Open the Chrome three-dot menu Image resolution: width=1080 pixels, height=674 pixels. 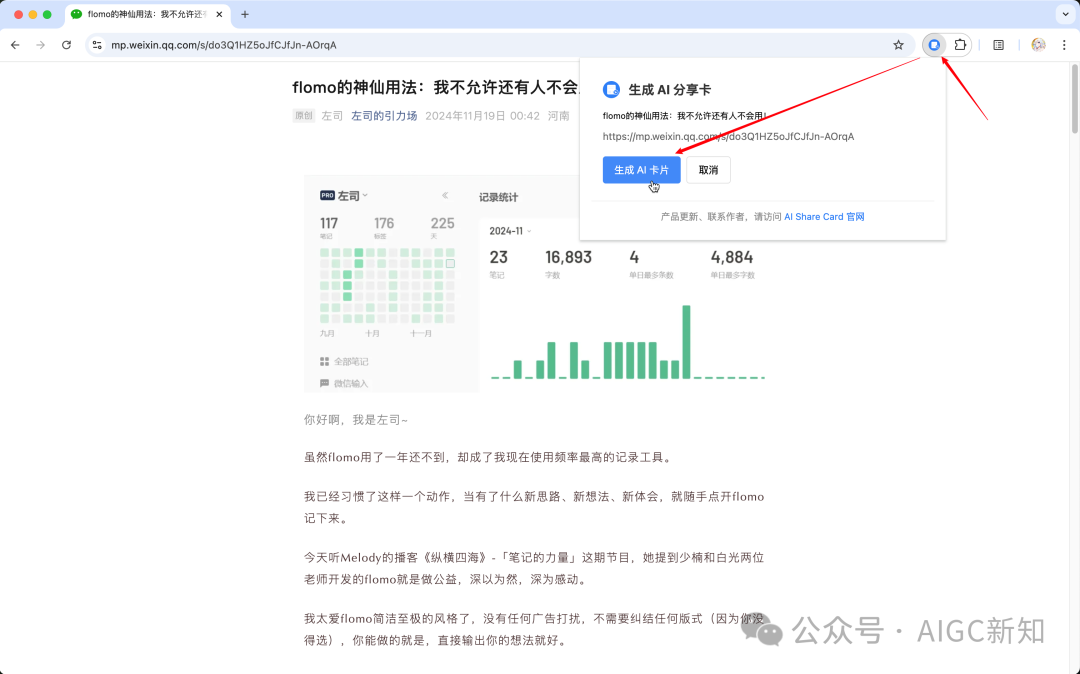click(x=1064, y=45)
